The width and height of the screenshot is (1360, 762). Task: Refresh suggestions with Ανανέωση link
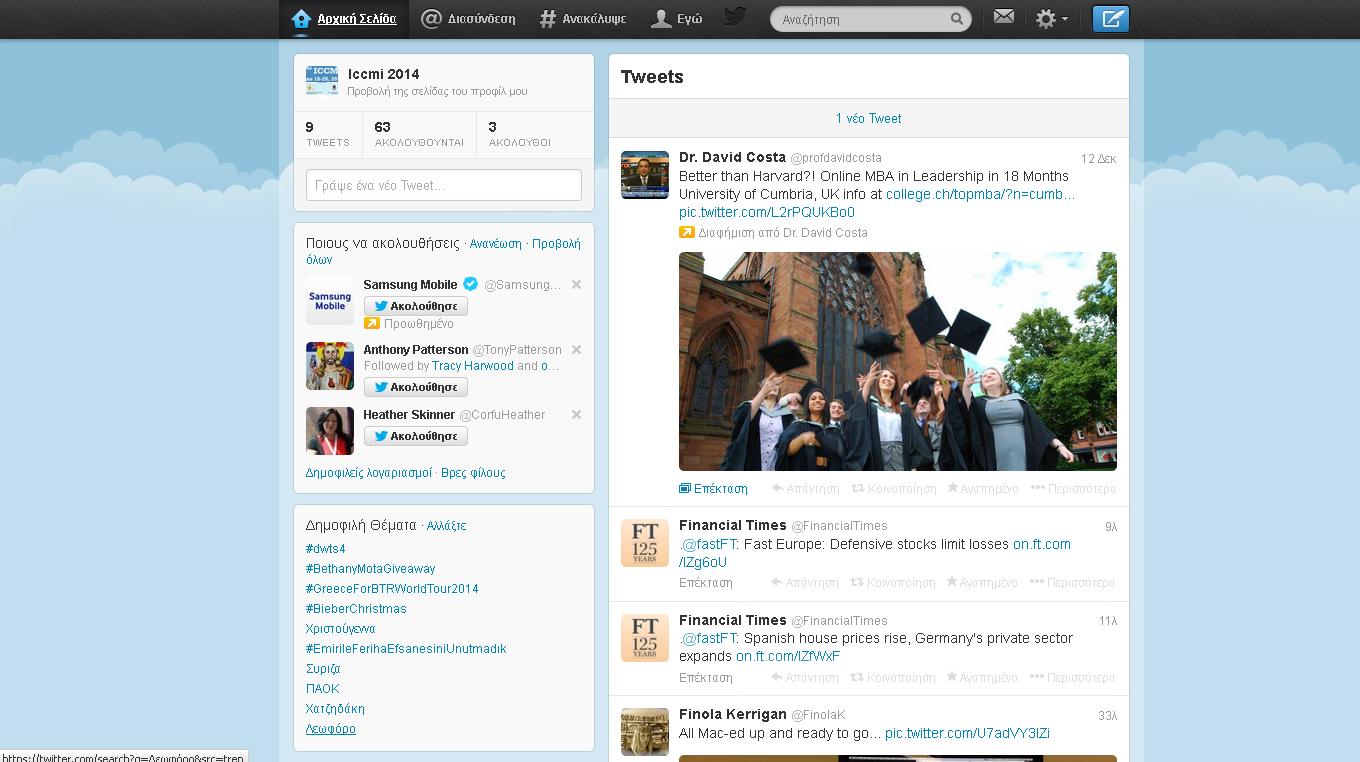tap(496, 244)
